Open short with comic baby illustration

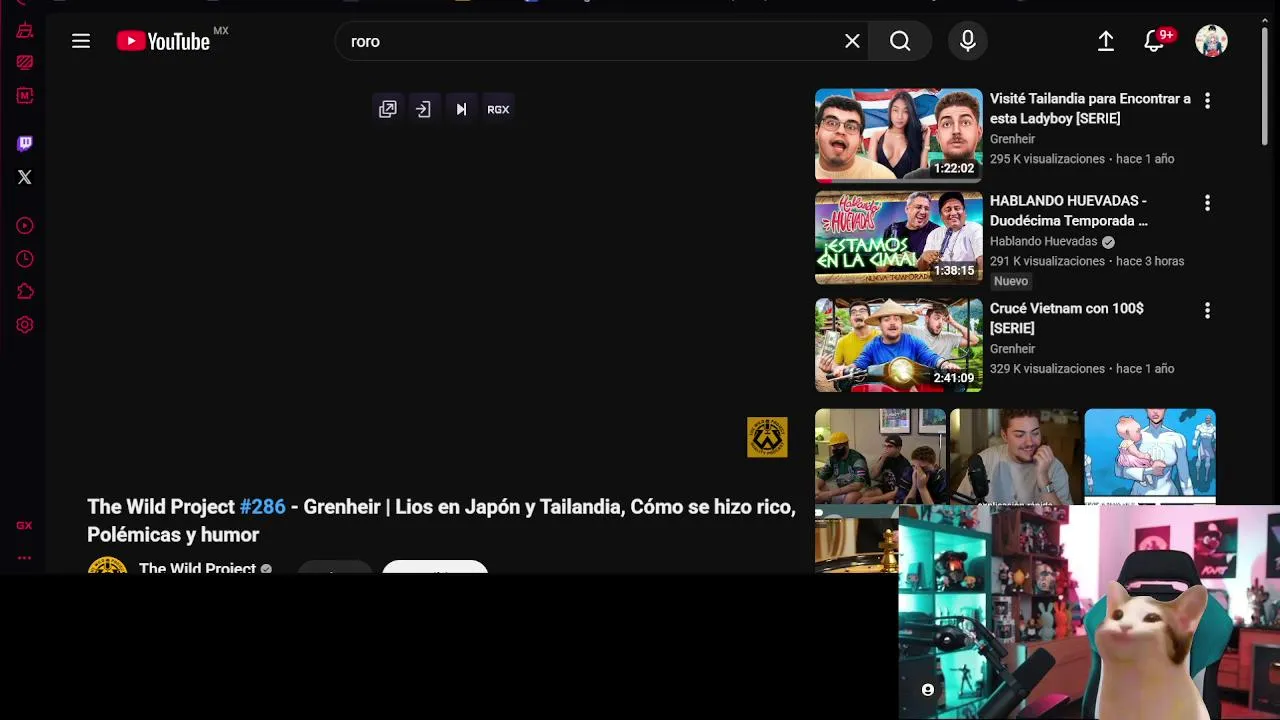1150,455
